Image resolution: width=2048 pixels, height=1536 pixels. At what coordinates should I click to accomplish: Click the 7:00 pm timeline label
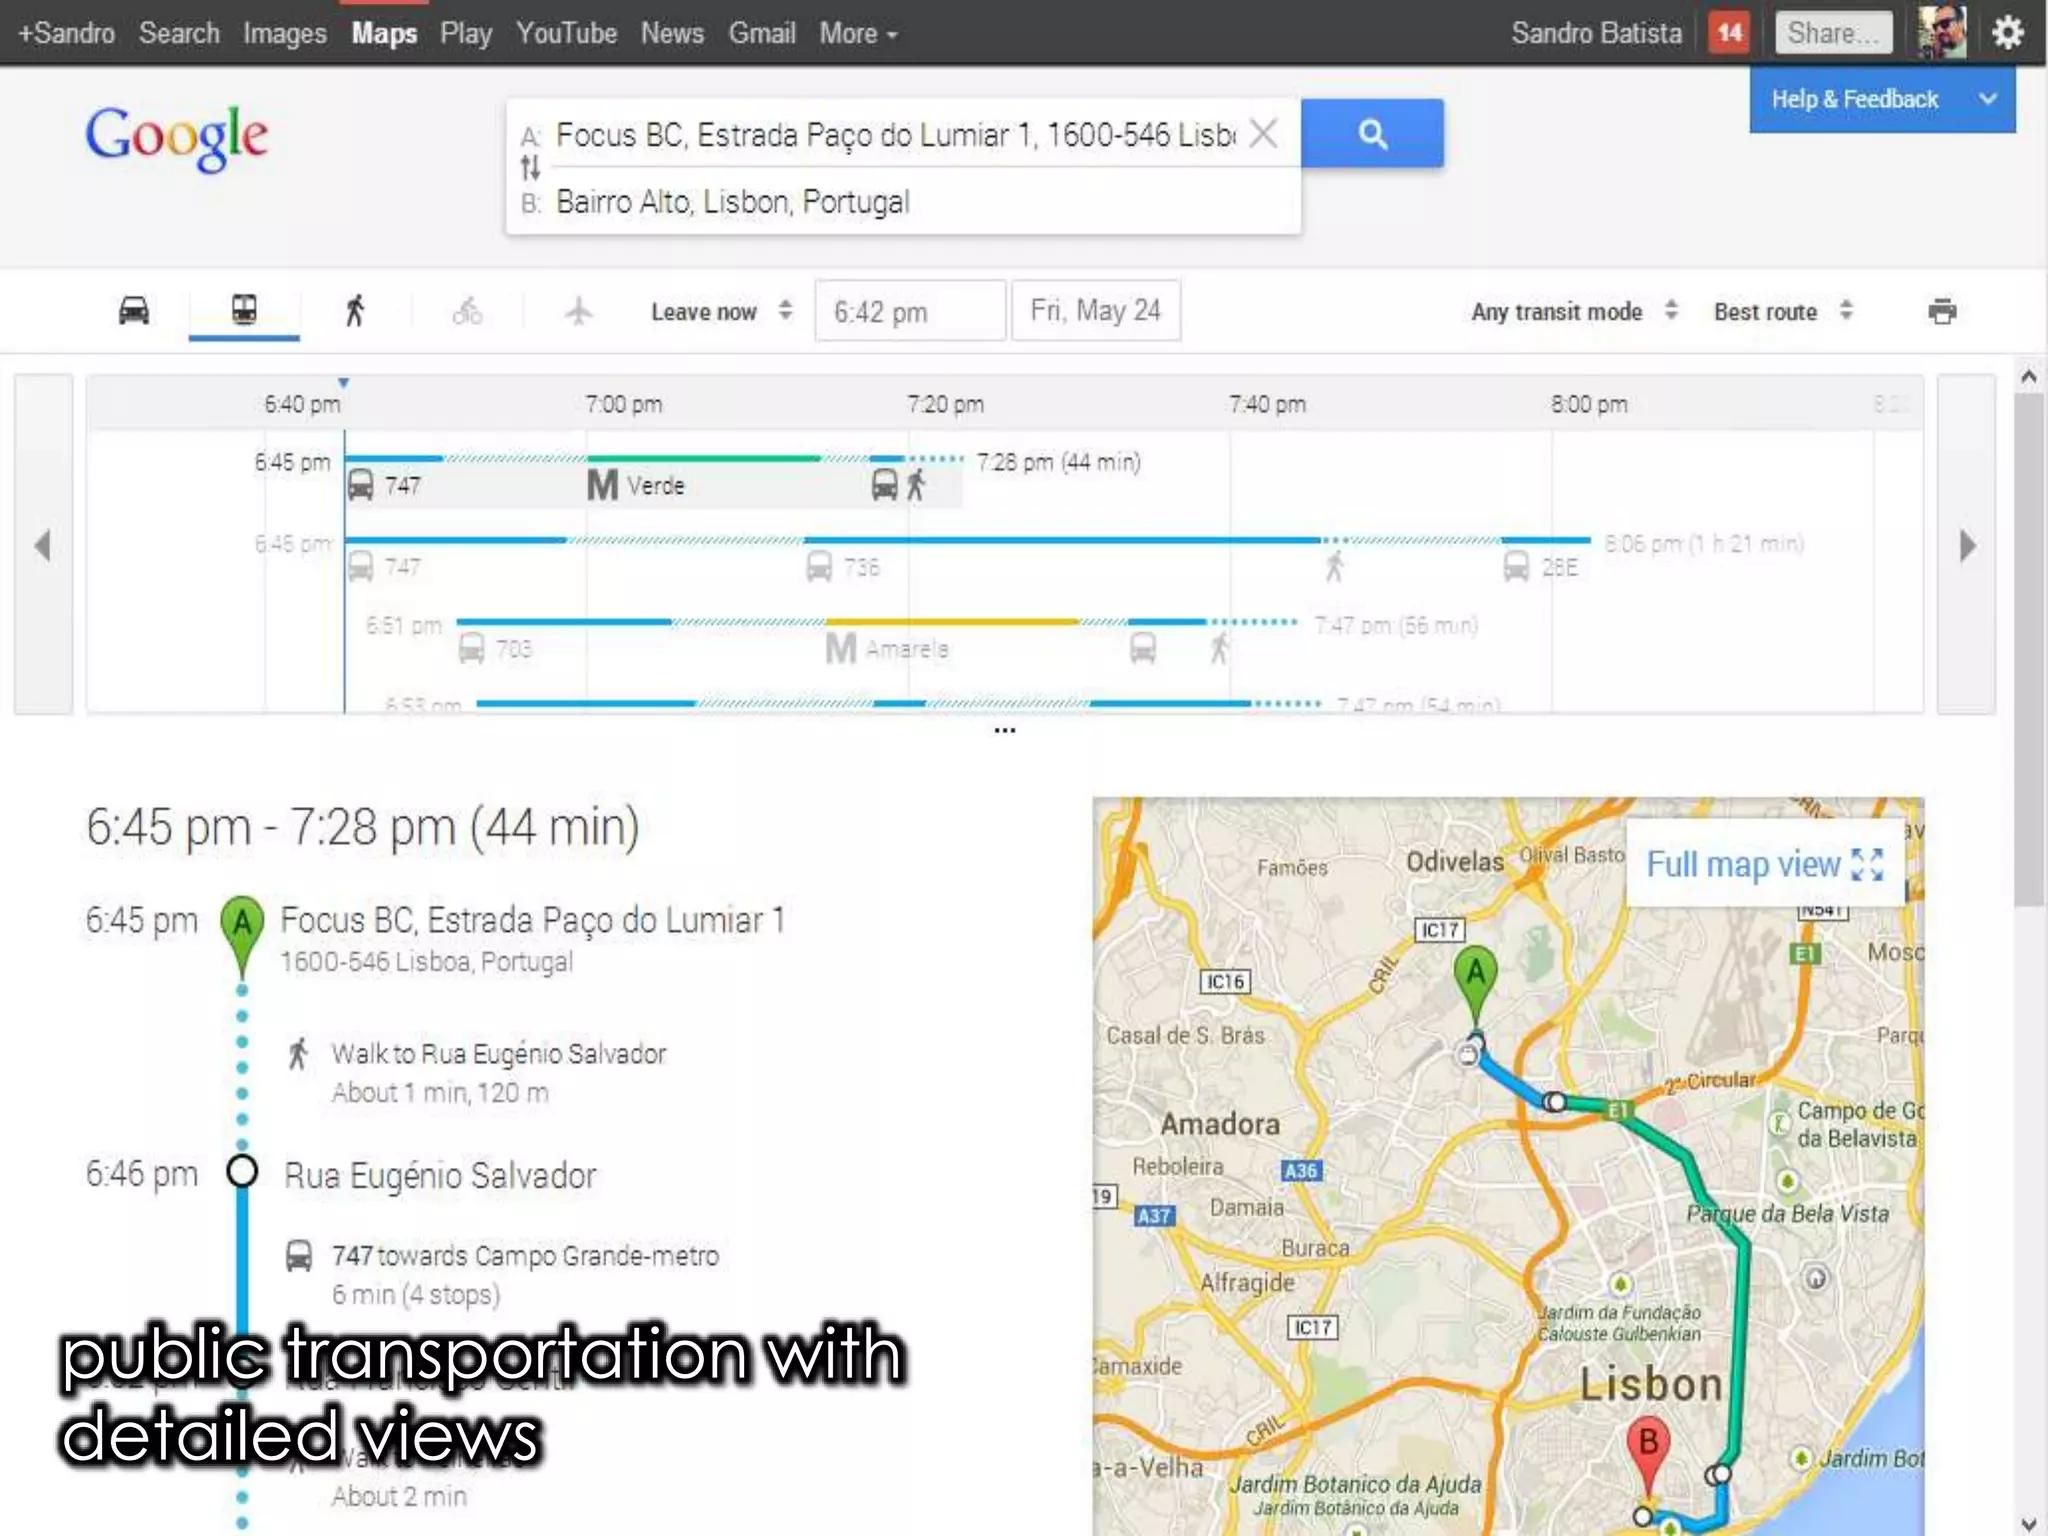click(624, 405)
